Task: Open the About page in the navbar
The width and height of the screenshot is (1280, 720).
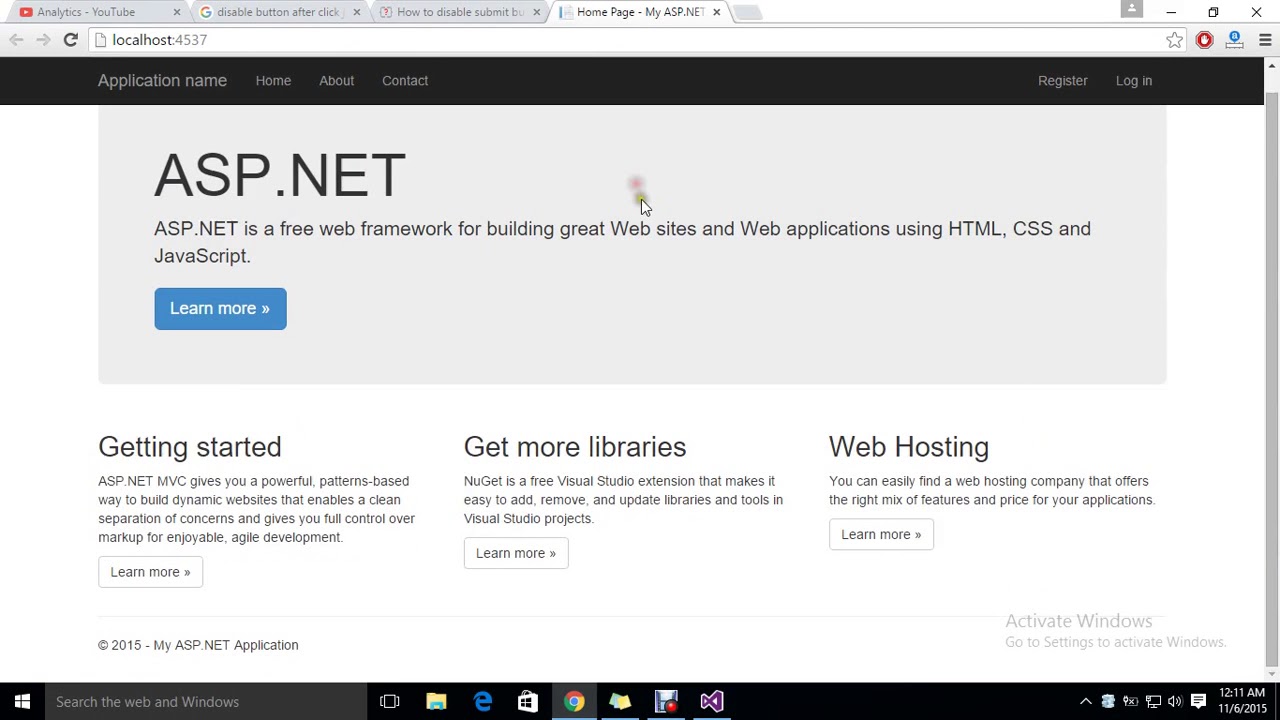Action: [336, 81]
